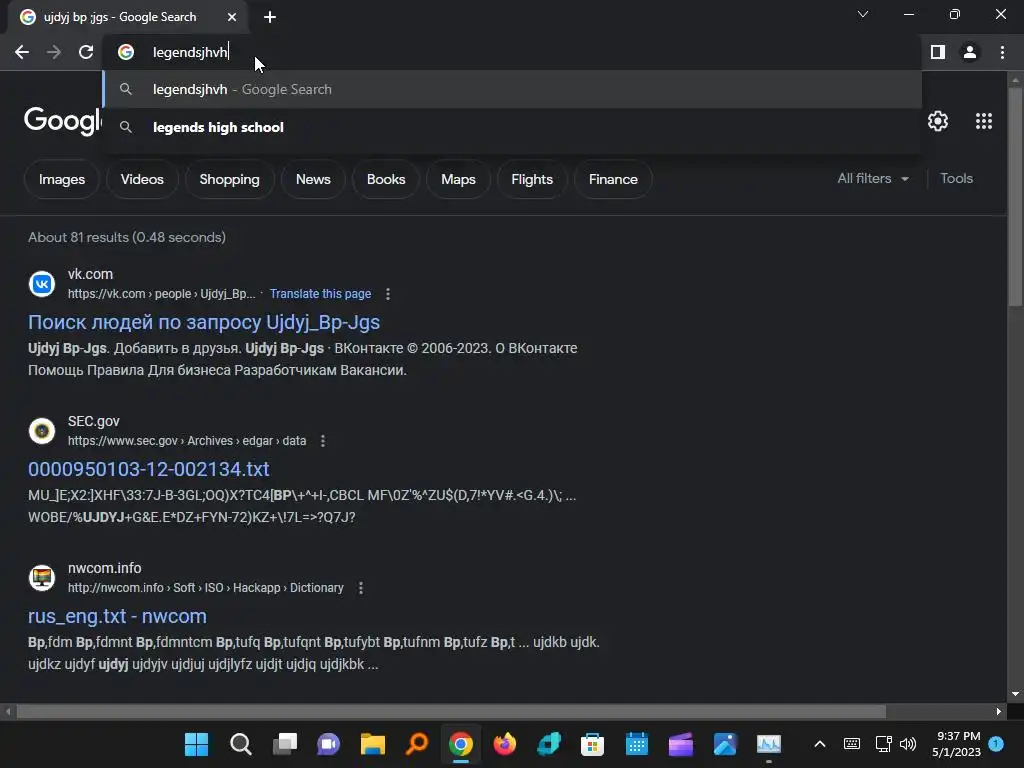Select the 'legendsjhvh - Google Search' suggestion
The image size is (1024, 768).
513,89
